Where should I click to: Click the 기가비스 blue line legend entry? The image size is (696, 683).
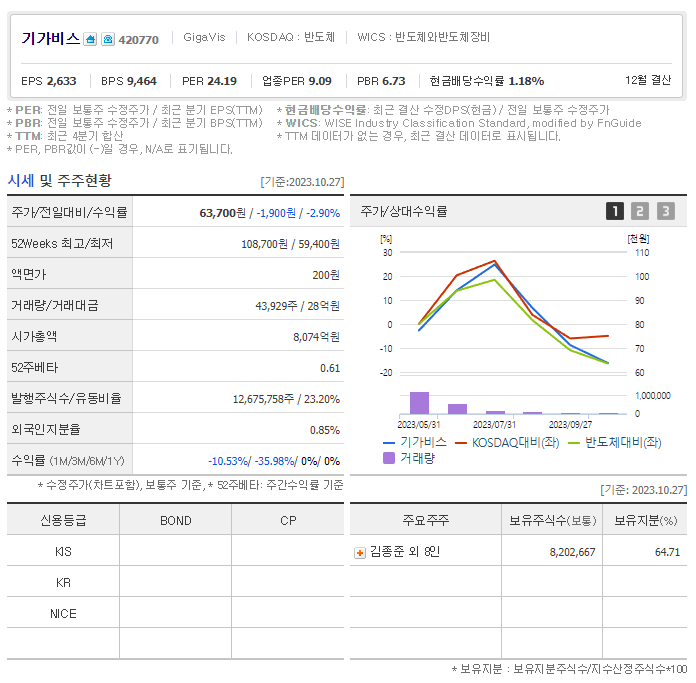415,442
